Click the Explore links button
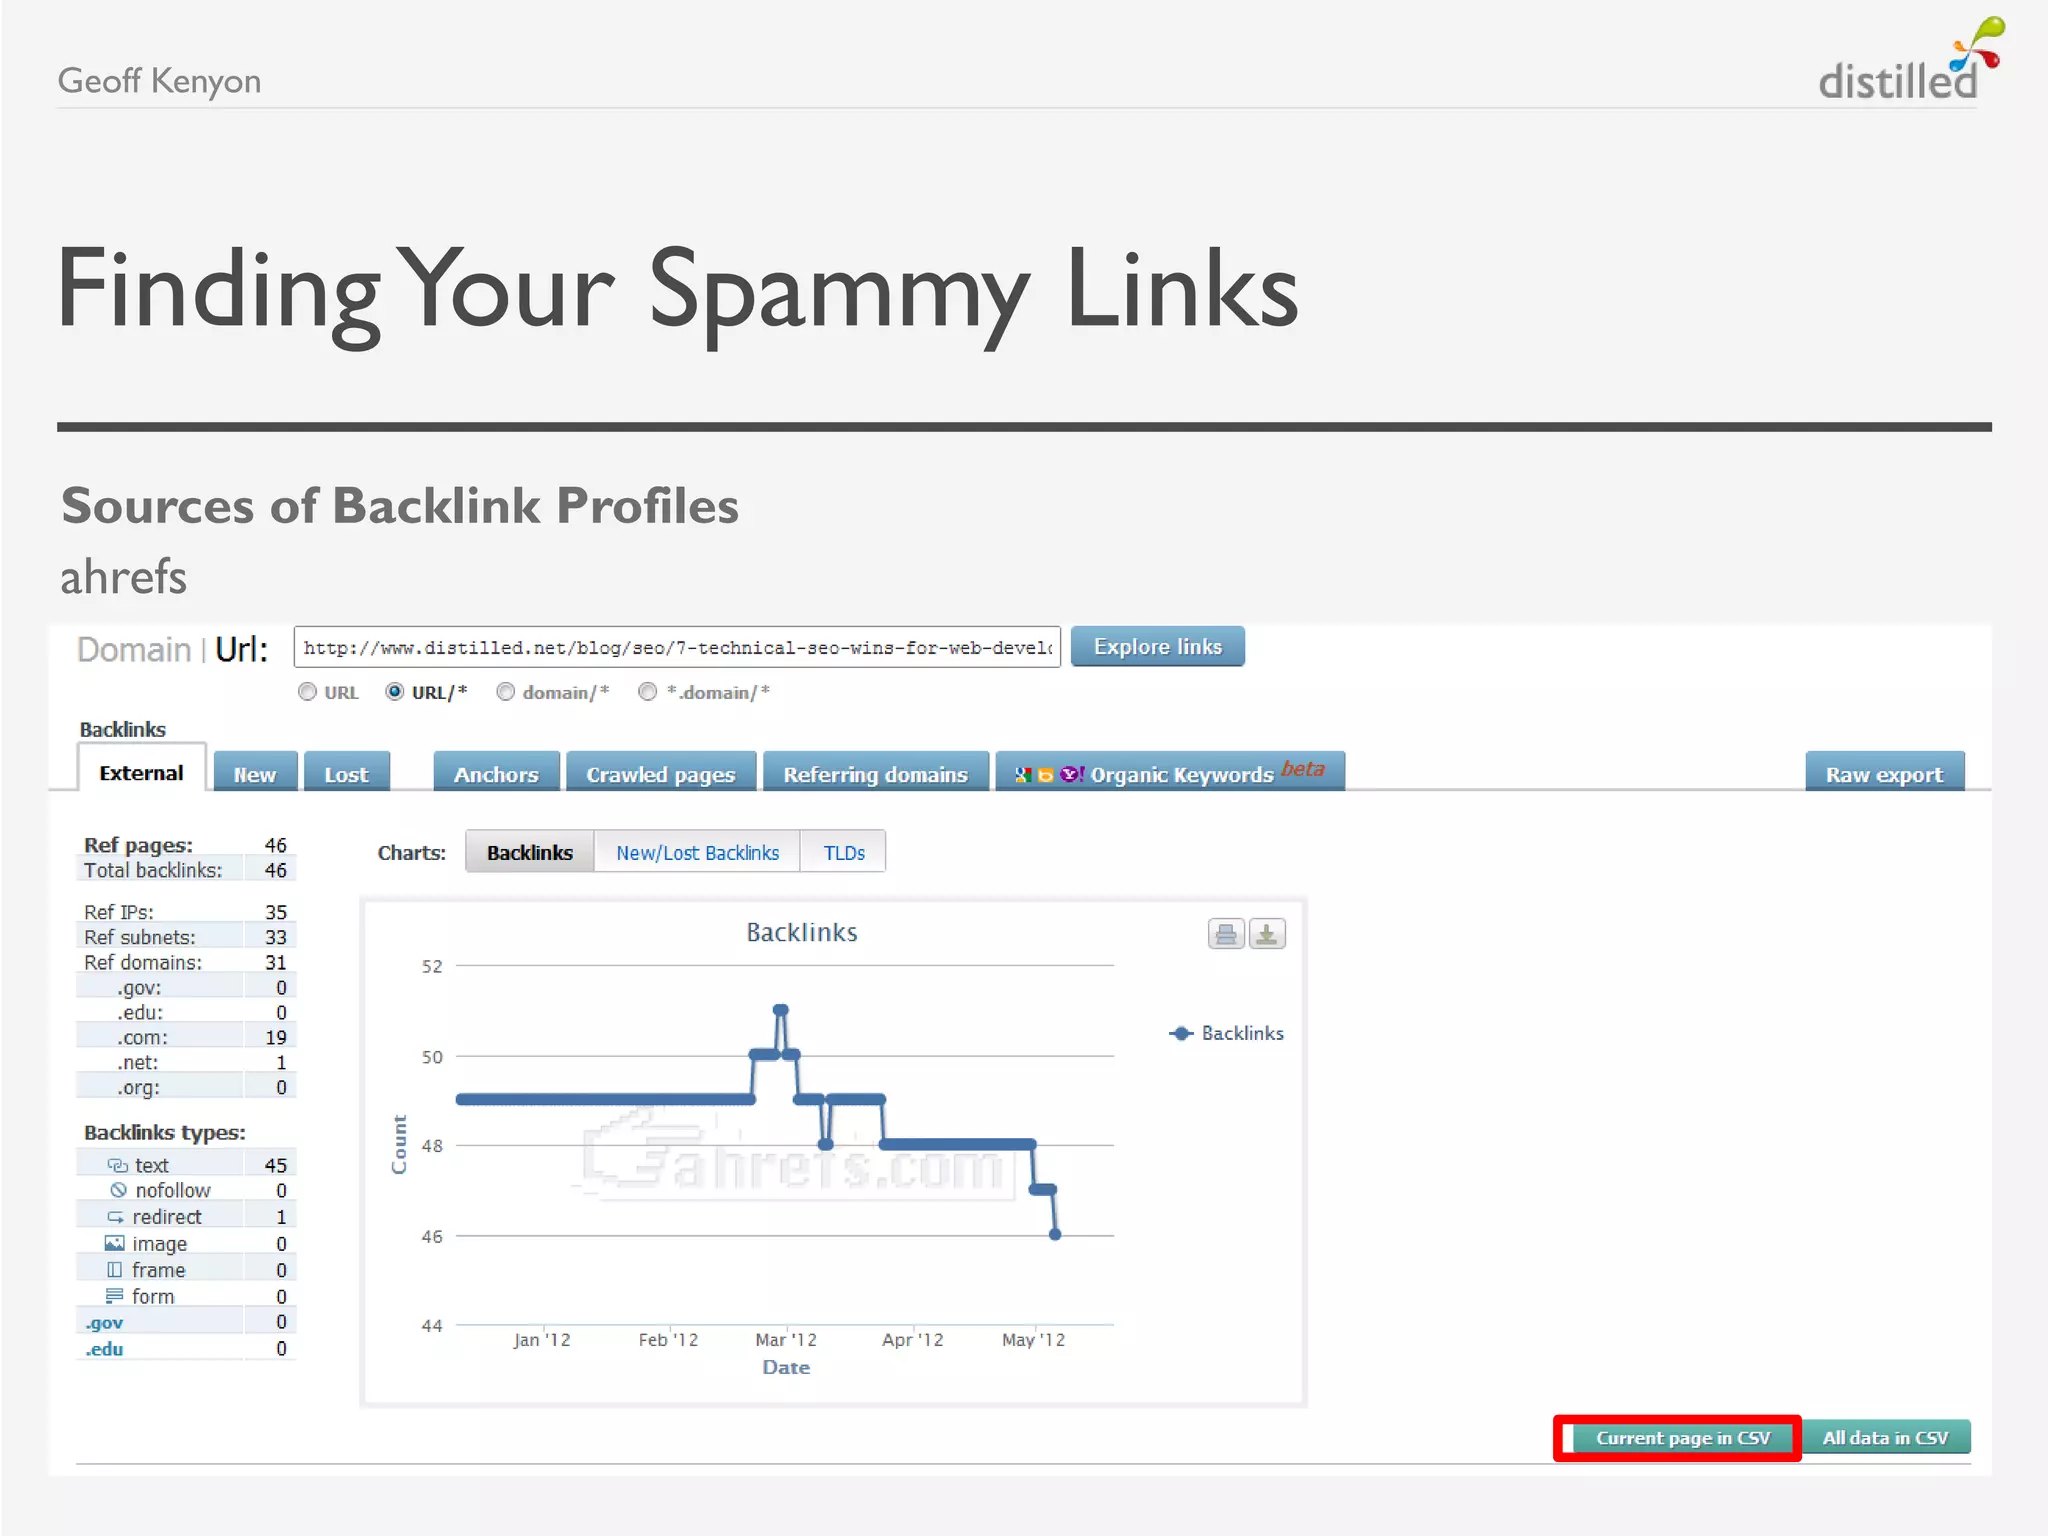The height and width of the screenshot is (1536, 2048). [x=1158, y=647]
